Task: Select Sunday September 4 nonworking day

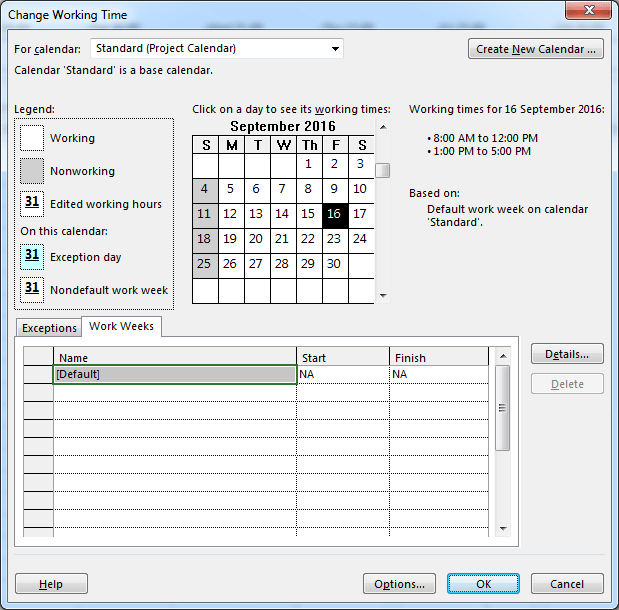Action: (205, 189)
